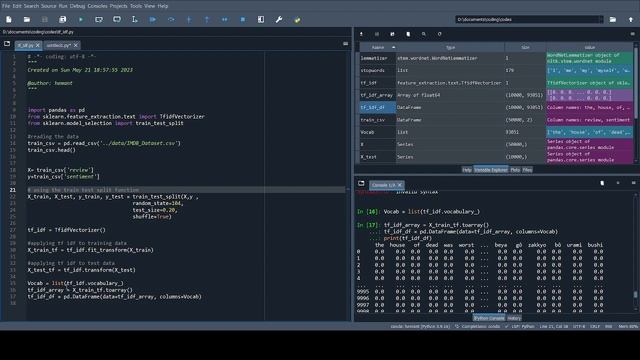
Task: Open the Debug menu
Action: (77, 6)
